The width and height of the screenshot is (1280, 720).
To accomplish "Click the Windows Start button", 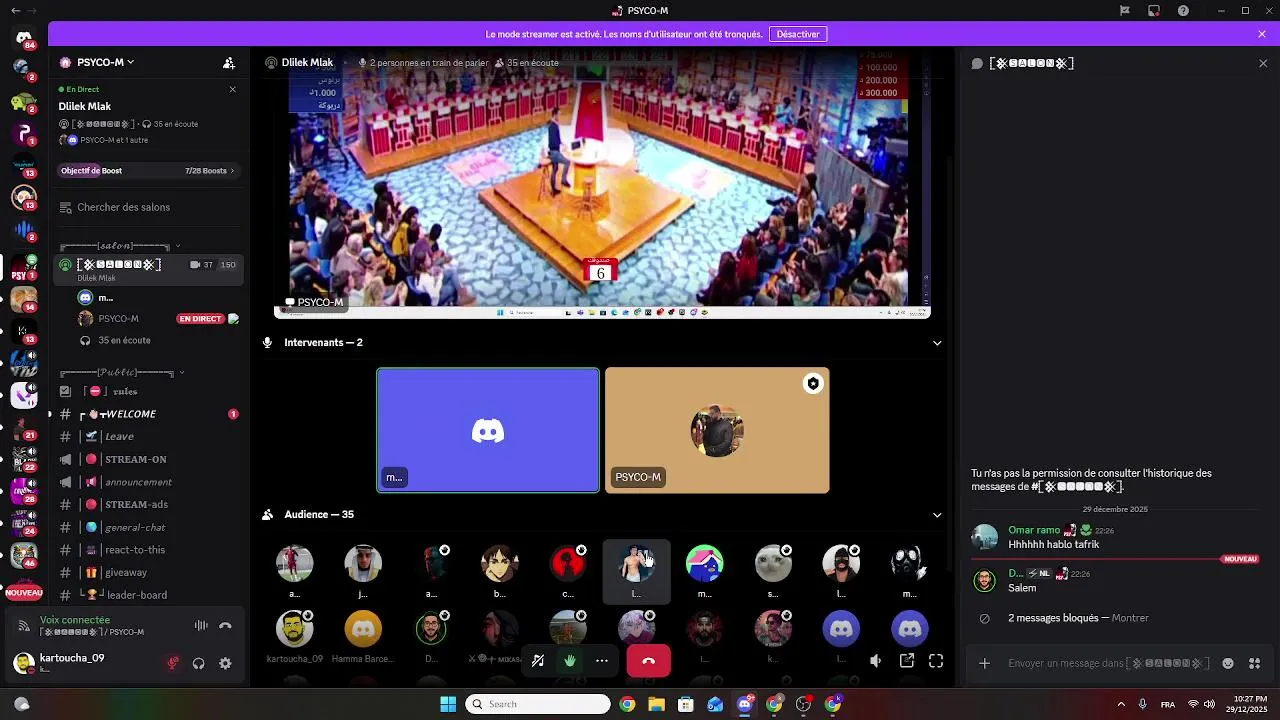I will click(x=448, y=704).
